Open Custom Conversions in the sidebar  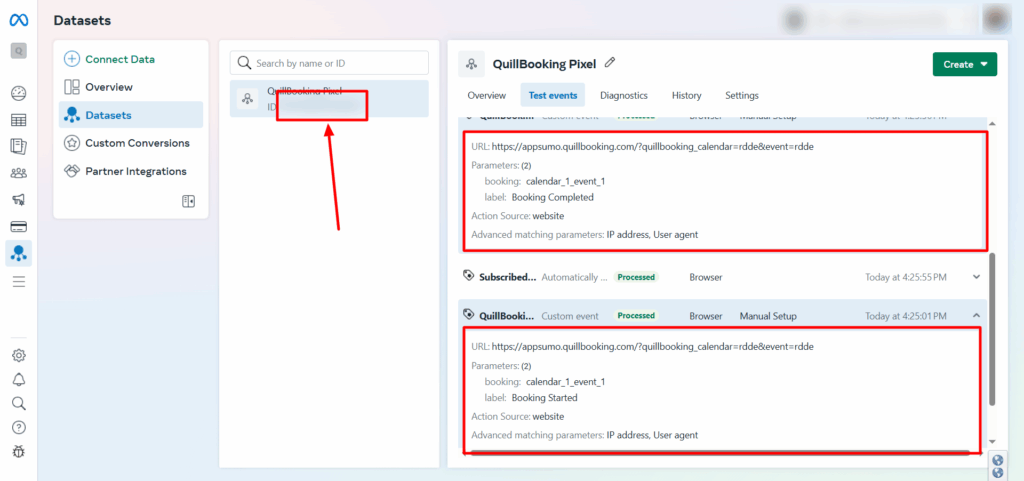[137, 143]
